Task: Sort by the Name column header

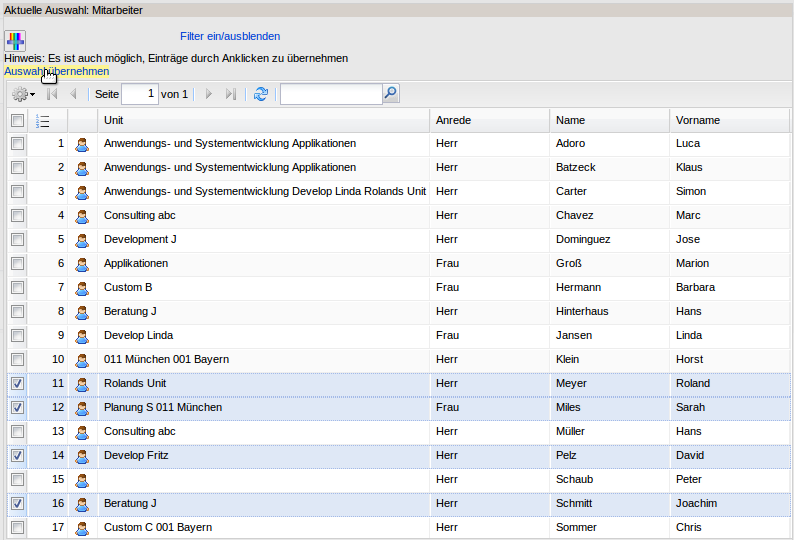Action: 570,121
